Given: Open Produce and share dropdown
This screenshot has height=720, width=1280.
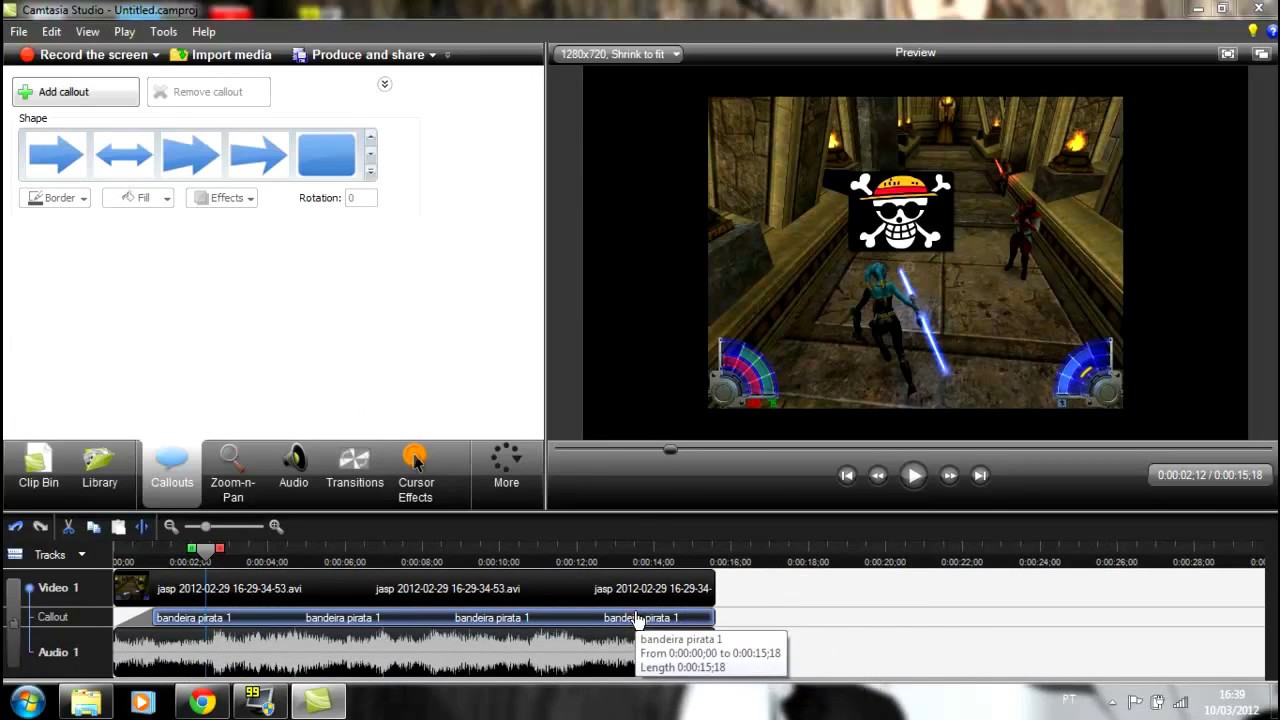Looking at the screenshot, I should pyautogui.click(x=433, y=55).
